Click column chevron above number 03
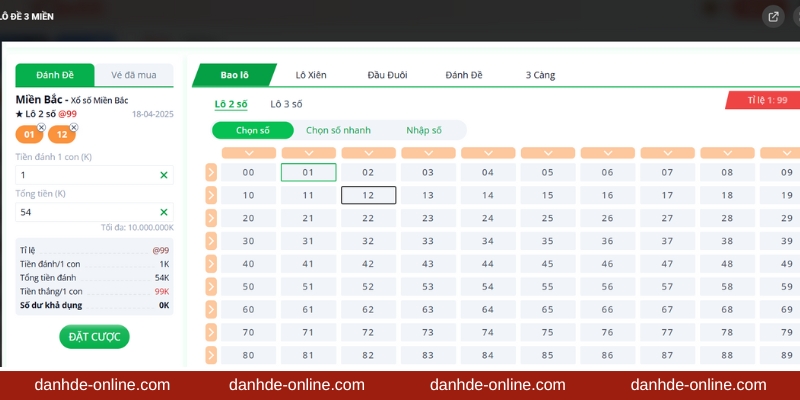Screen dimensions: 800x400 (428, 153)
